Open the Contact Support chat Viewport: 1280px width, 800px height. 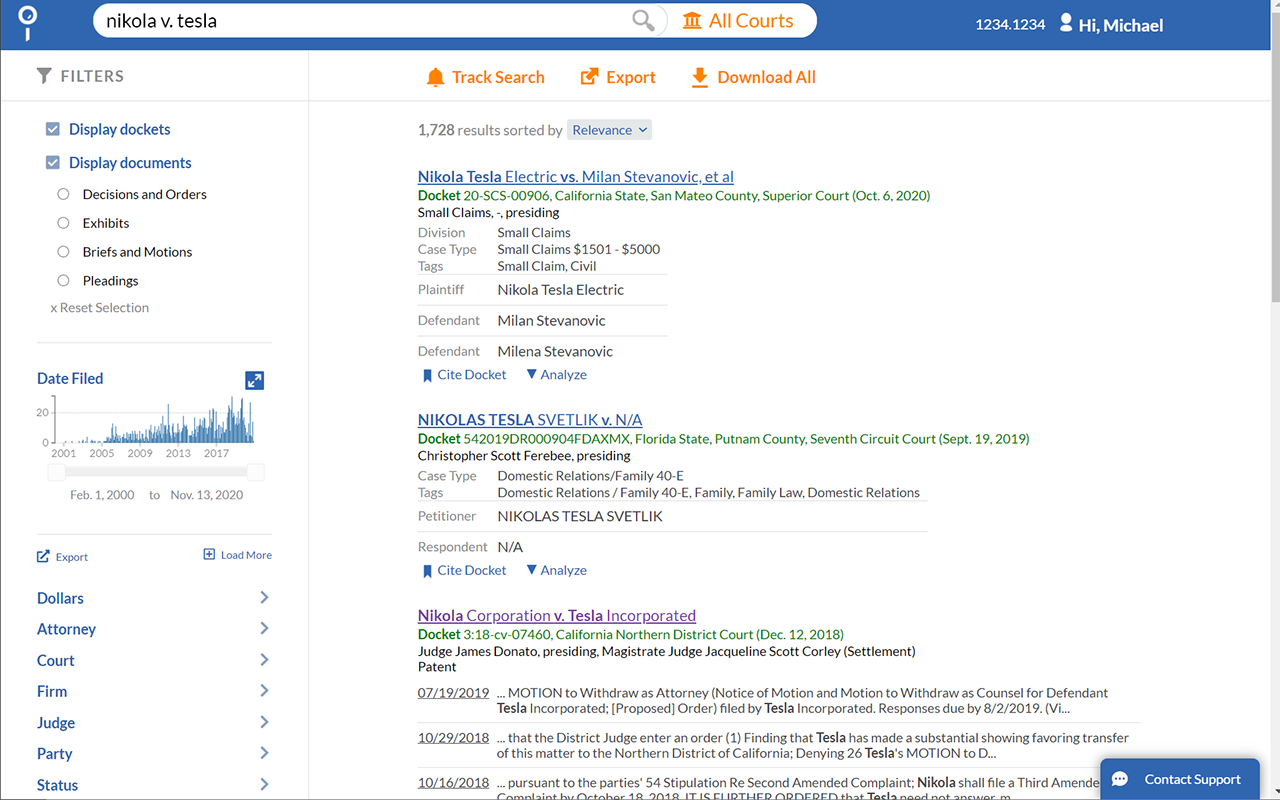click(x=1180, y=779)
